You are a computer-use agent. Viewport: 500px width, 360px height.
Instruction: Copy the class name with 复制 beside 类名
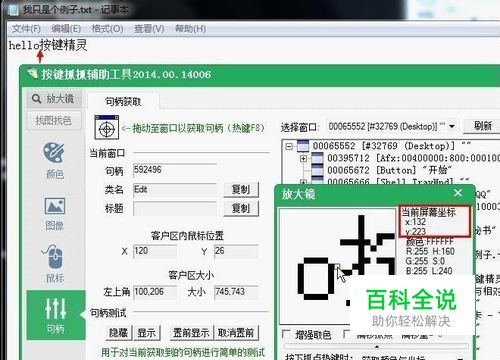point(241,189)
